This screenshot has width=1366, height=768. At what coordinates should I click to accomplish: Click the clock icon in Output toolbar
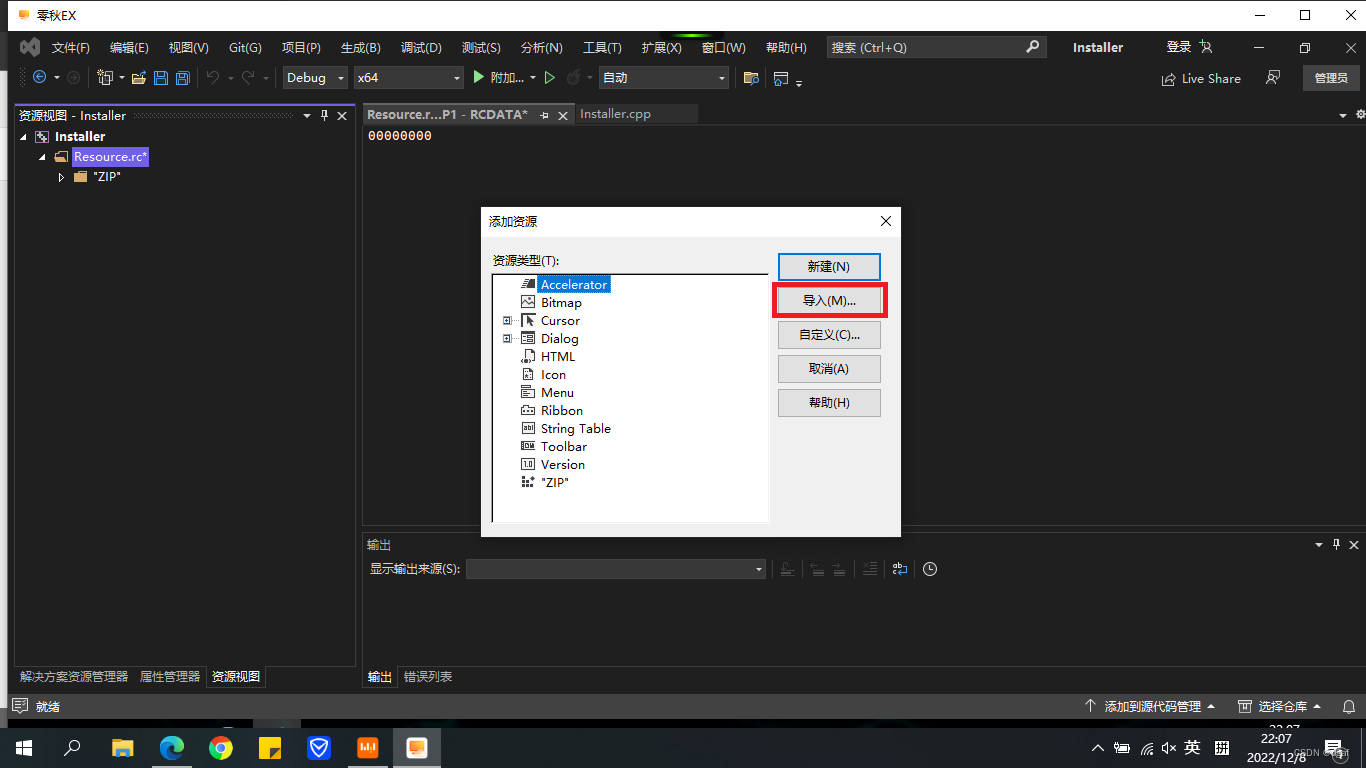(x=930, y=569)
